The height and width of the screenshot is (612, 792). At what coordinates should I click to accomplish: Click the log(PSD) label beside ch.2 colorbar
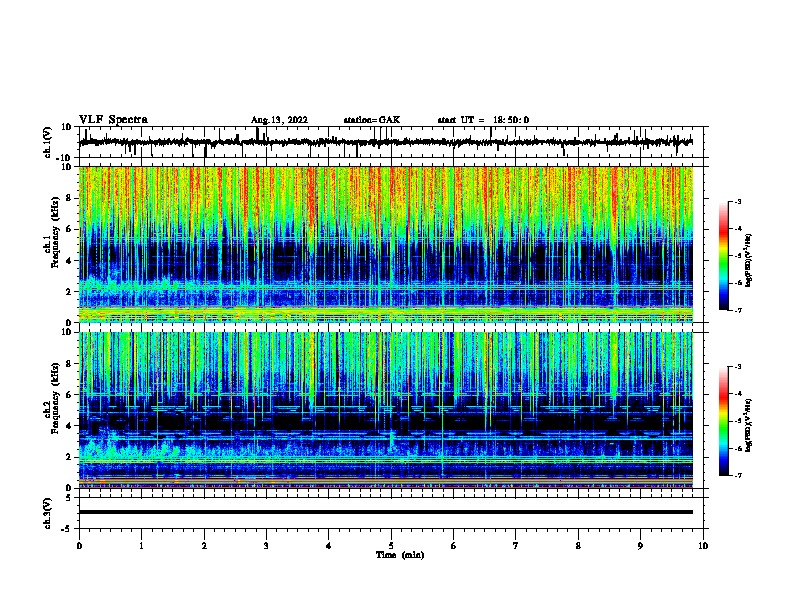click(x=748, y=425)
